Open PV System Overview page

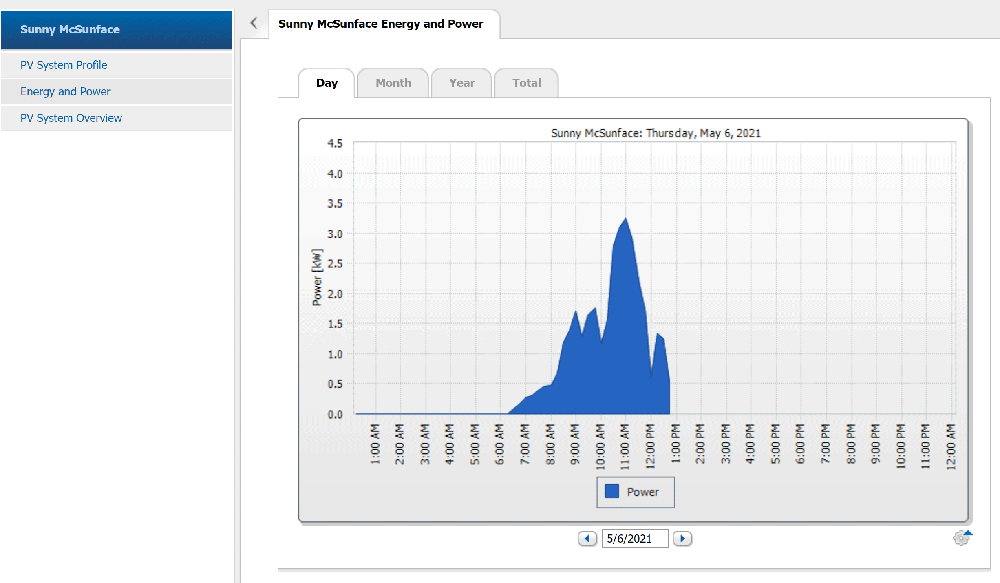(71, 118)
